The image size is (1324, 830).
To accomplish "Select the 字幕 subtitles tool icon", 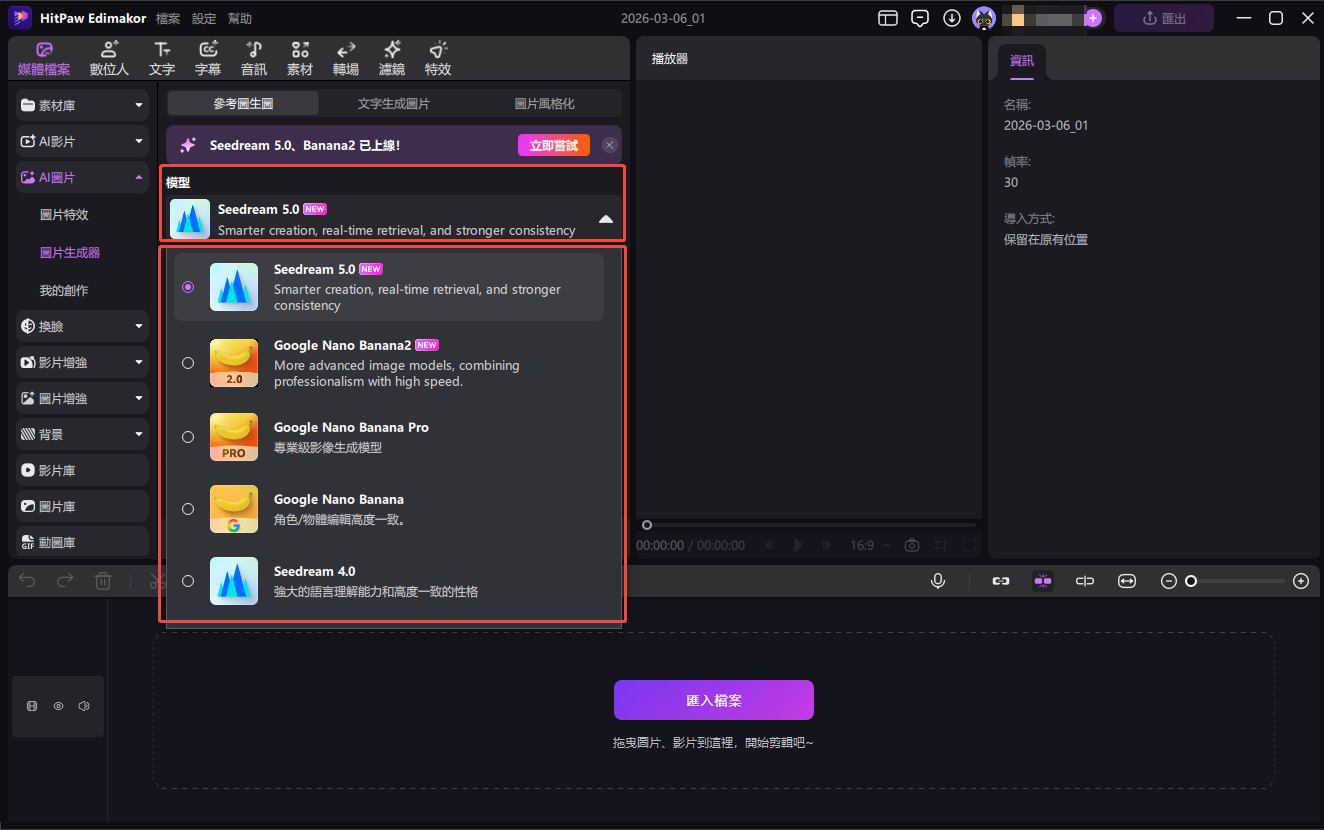I will click(x=208, y=59).
